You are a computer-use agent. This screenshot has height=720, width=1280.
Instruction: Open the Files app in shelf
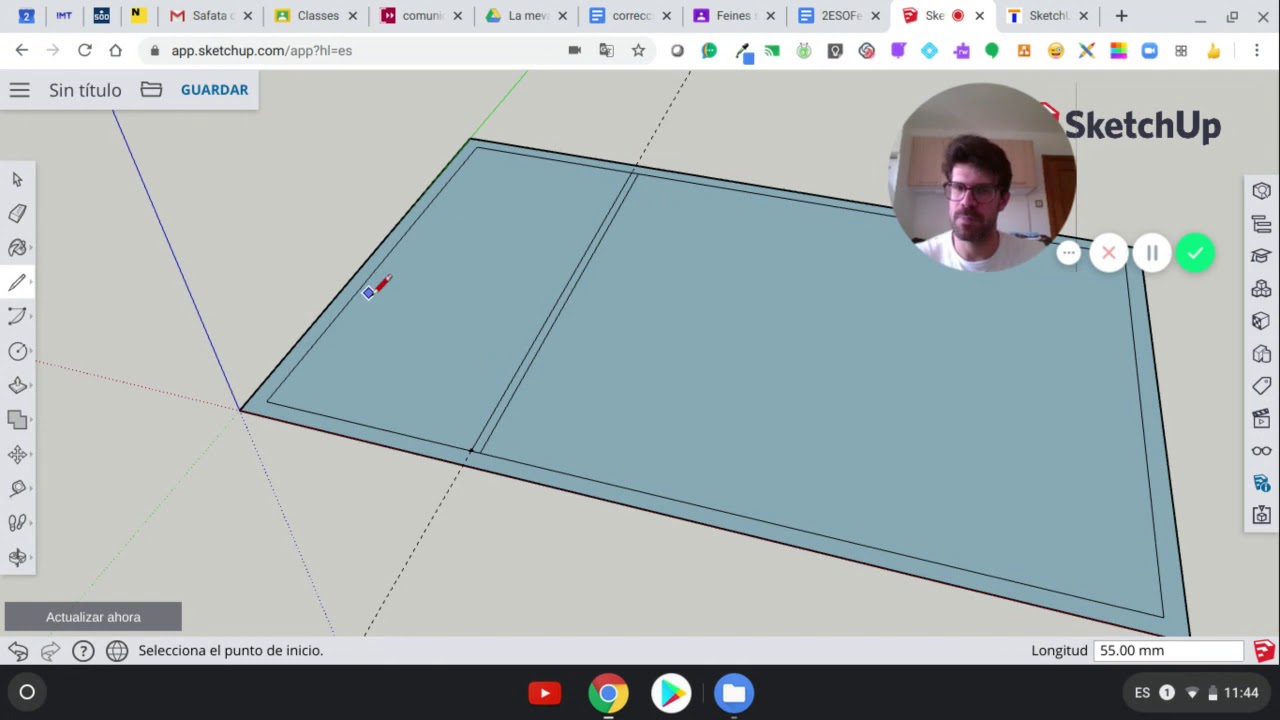(734, 693)
